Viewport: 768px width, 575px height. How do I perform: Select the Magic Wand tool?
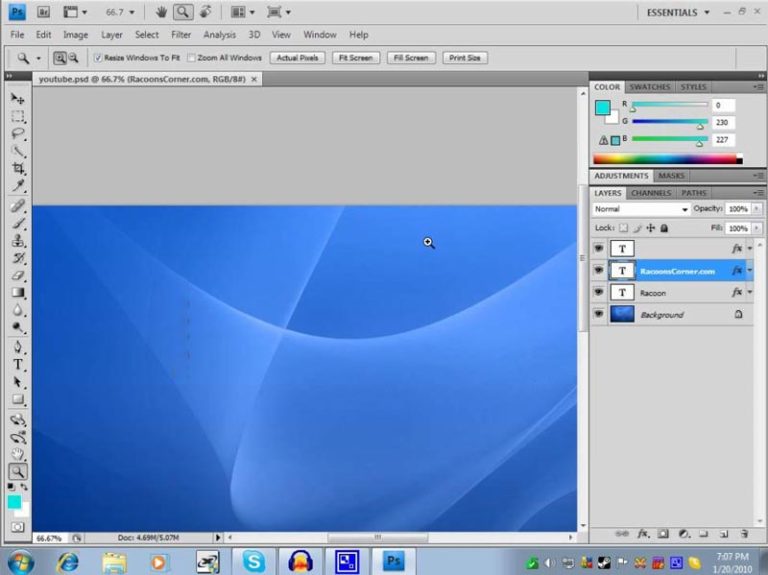pyautogui.click(x=18, y=151)
